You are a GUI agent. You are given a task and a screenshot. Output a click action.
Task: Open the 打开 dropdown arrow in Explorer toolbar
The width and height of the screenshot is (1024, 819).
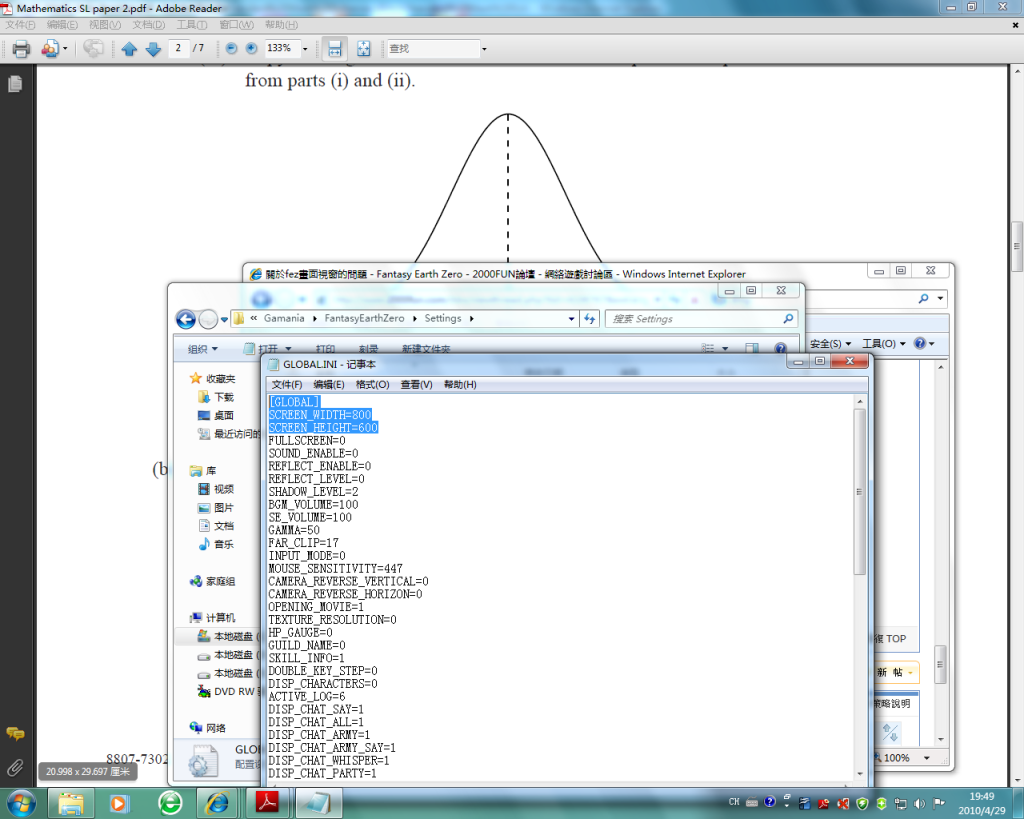coord(288,349)
